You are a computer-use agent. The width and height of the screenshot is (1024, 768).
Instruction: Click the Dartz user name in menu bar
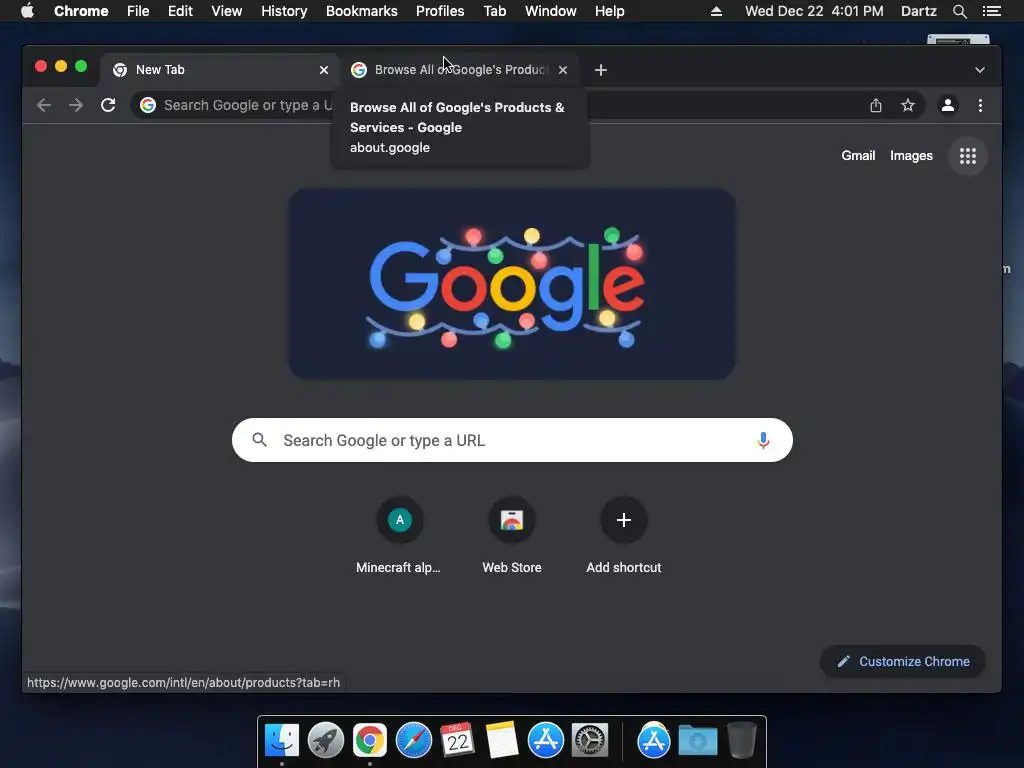[x=919, y=11]
